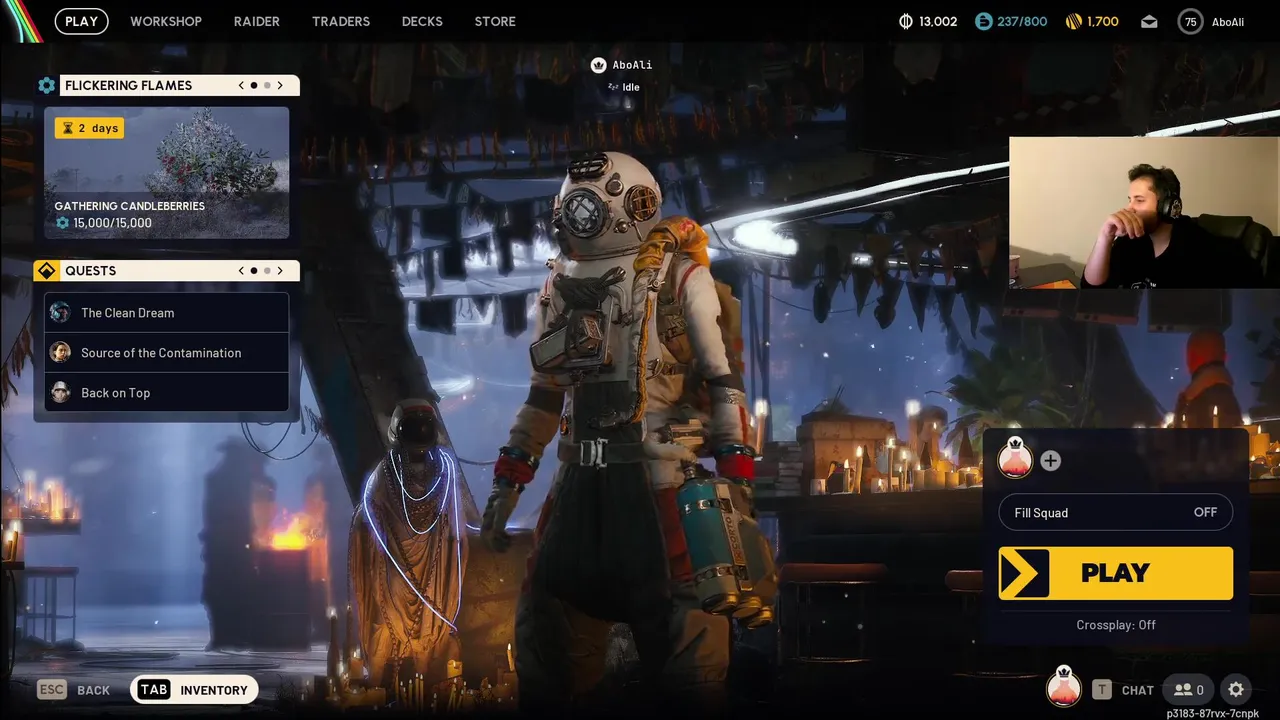Open Source of the Contamination quest

pyautogui.click(x=167, y=353)
